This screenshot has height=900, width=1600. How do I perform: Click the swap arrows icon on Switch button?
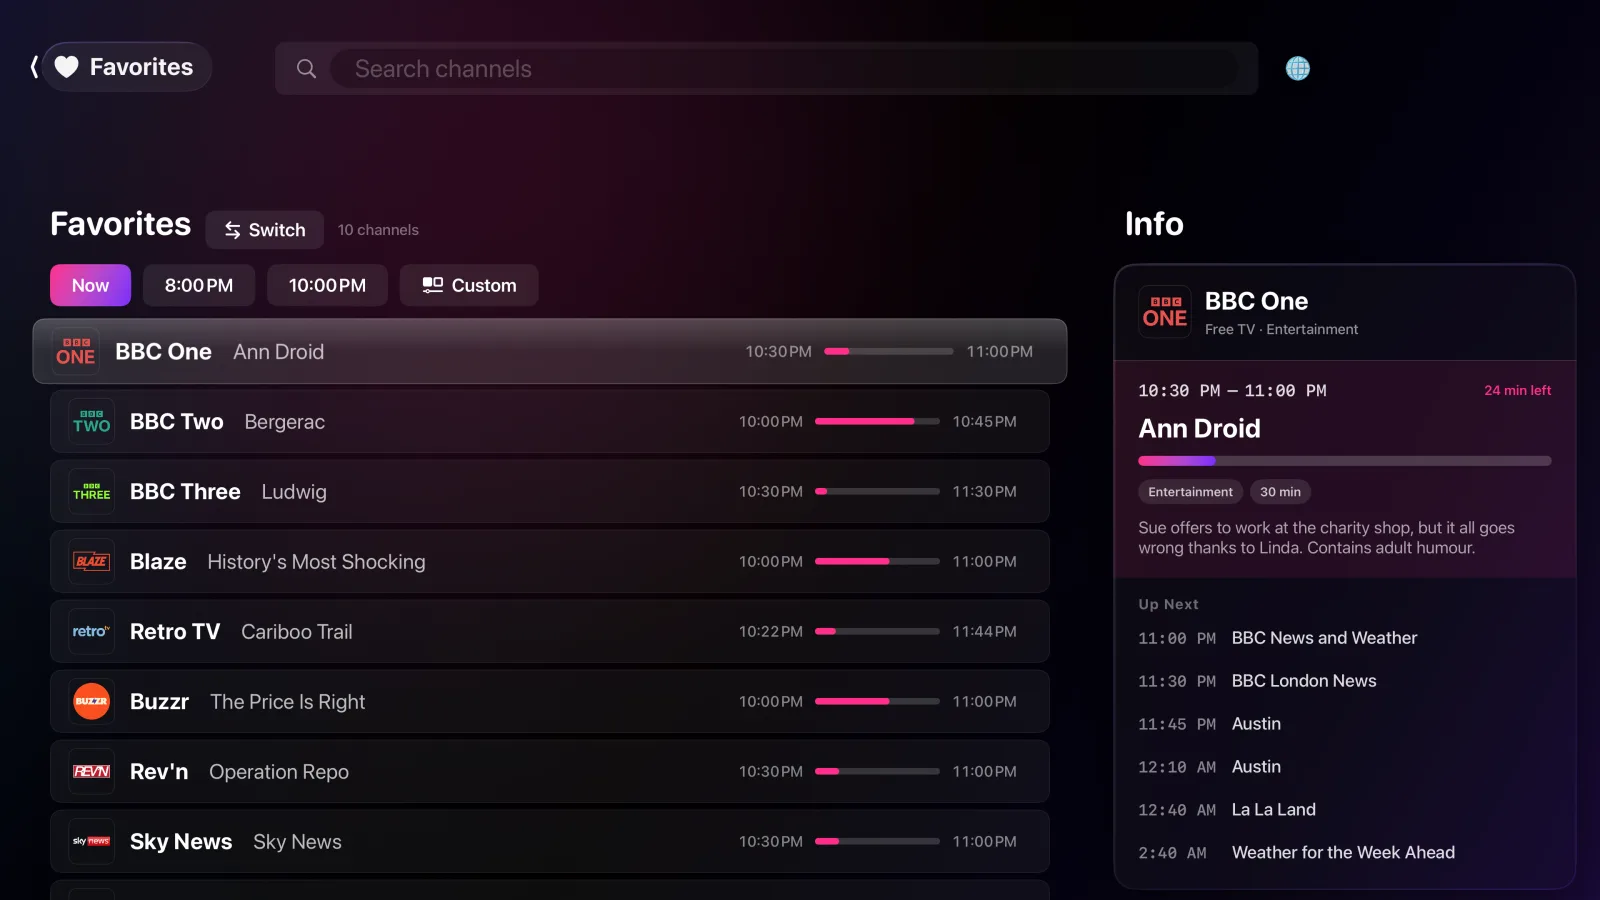click(x=233, y=230)
